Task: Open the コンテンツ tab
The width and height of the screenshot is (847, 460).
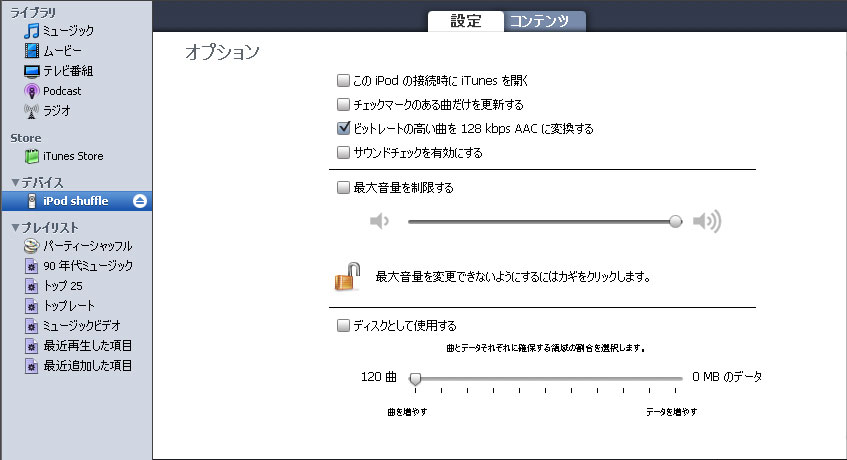Action: 544,21
